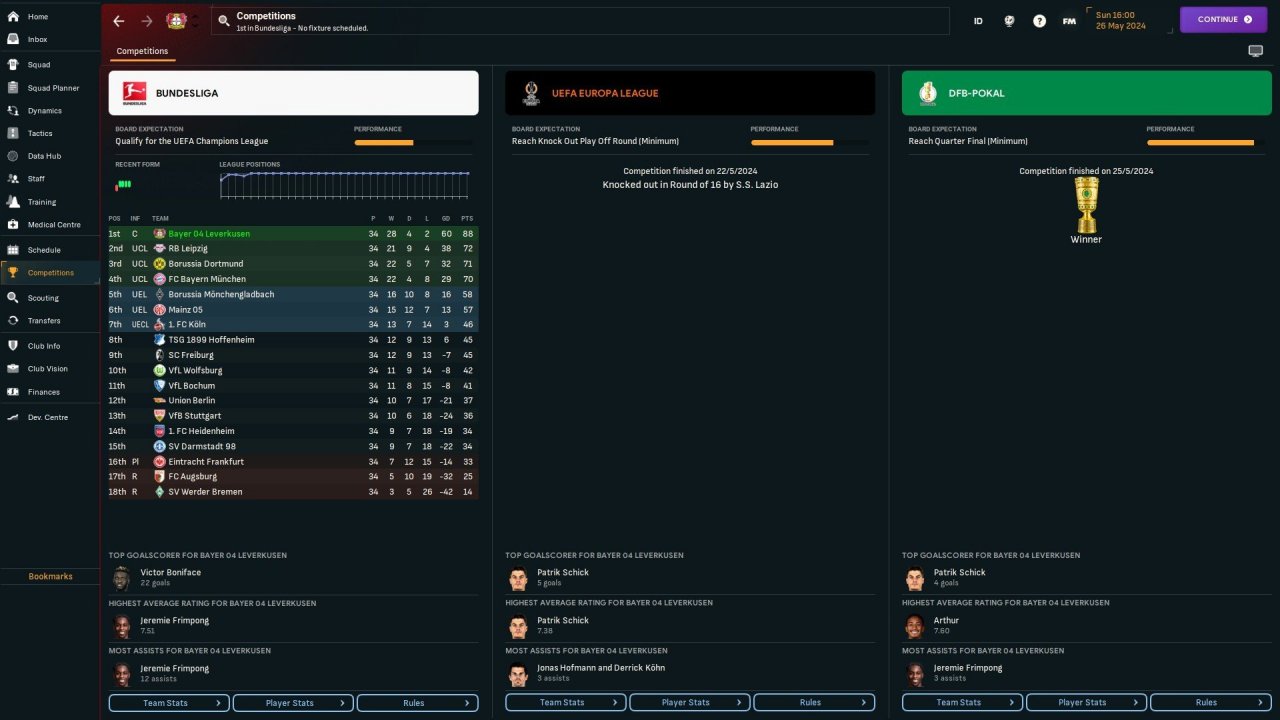
Task: Click the Bundesliga league positions graph
Action: tap(345, 184)
